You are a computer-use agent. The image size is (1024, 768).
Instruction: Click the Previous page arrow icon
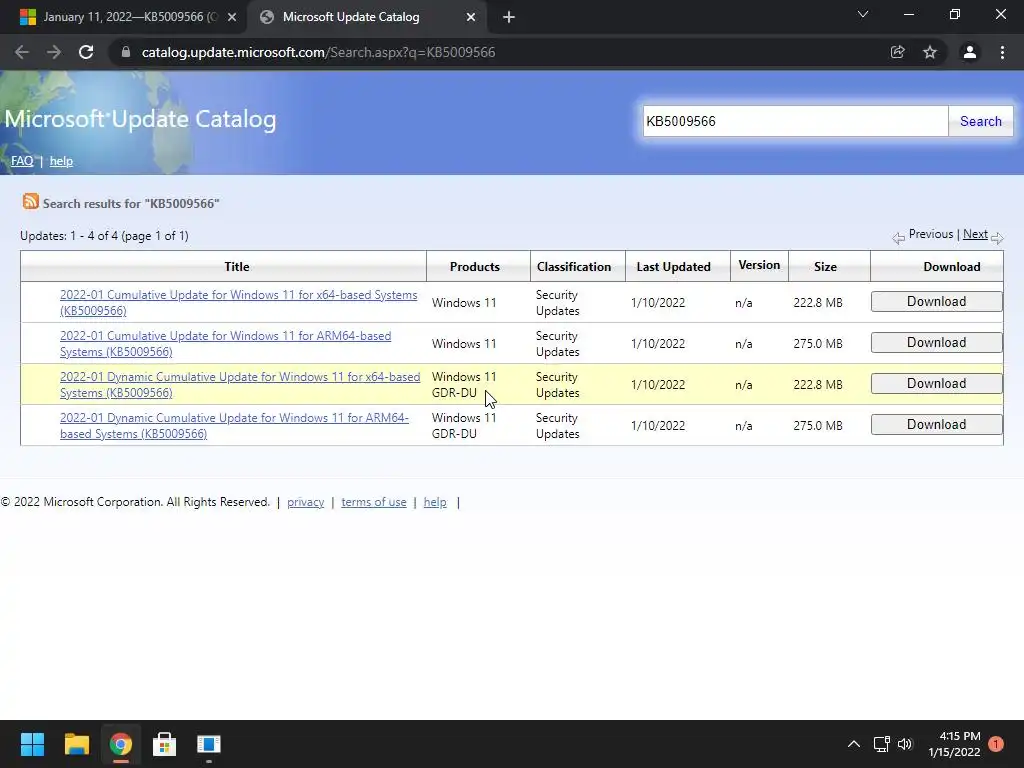tap(899, 238)
